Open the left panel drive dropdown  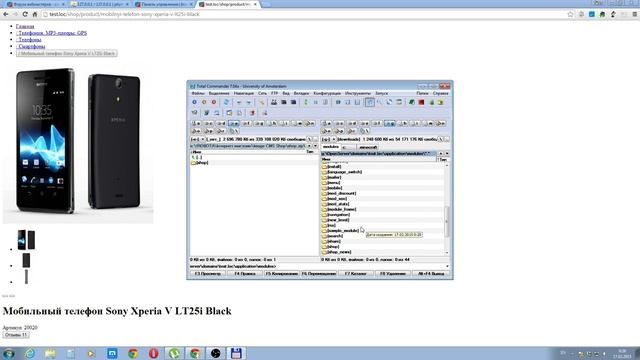[x=198, y=139]
